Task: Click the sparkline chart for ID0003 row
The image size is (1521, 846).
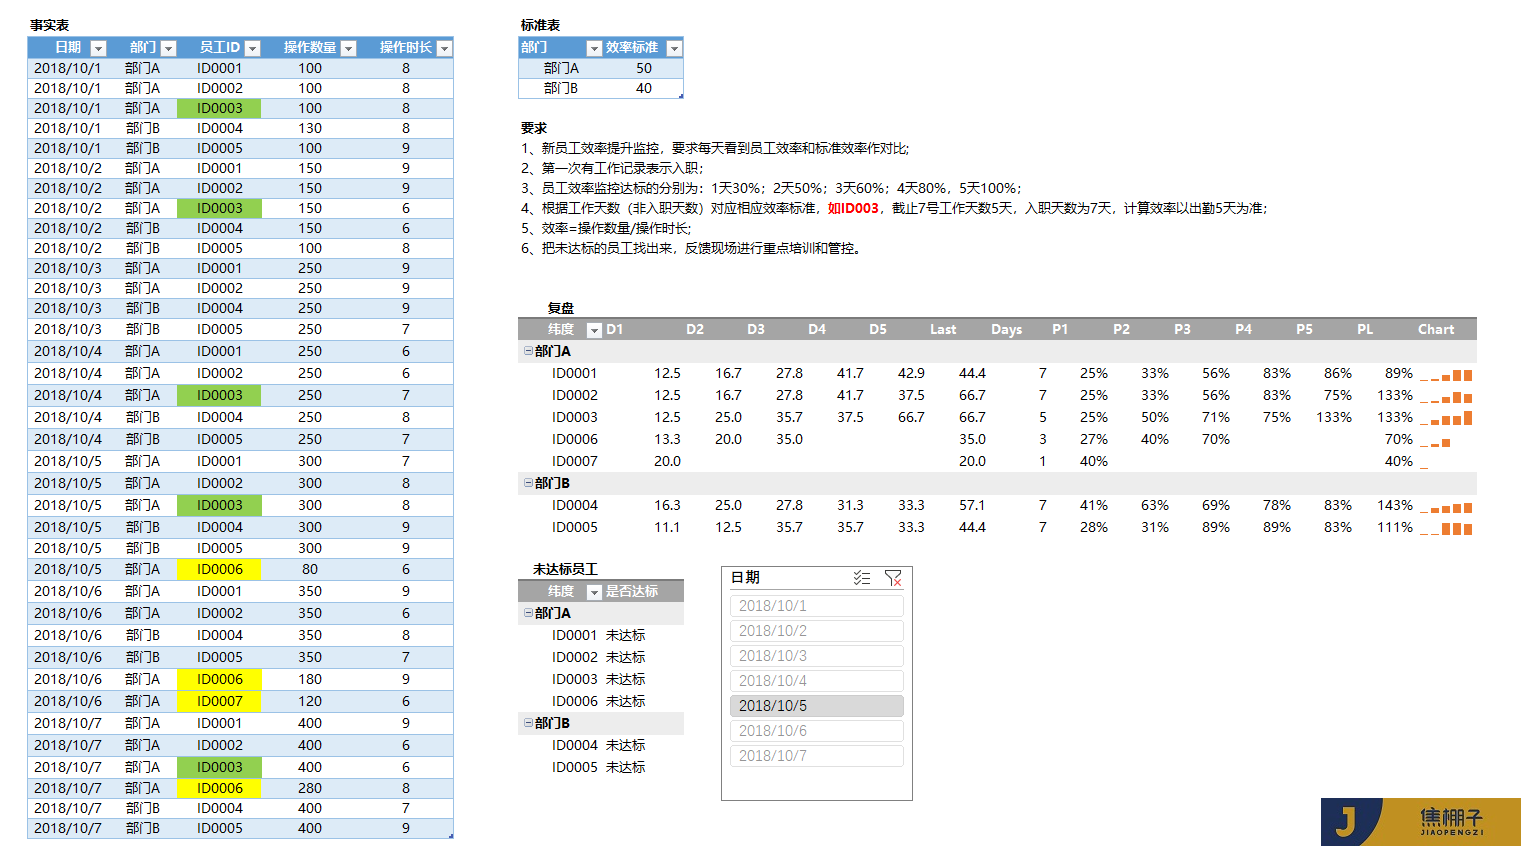Action: tap(1446, 418)
